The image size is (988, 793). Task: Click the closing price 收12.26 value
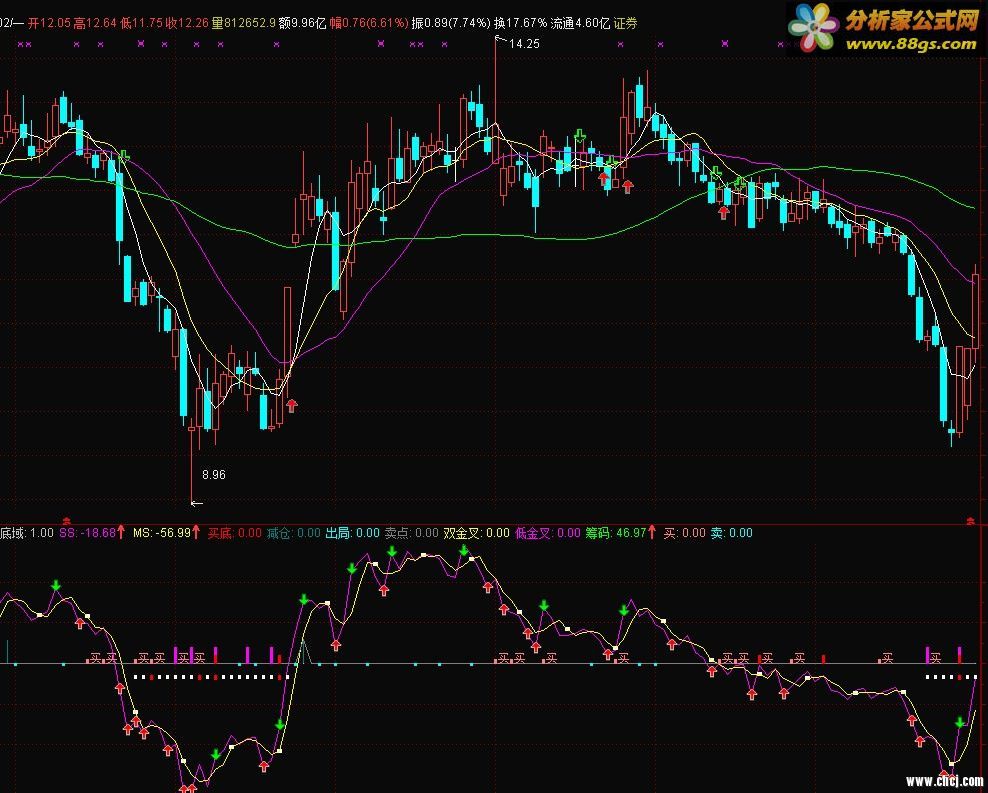(187, 24)
